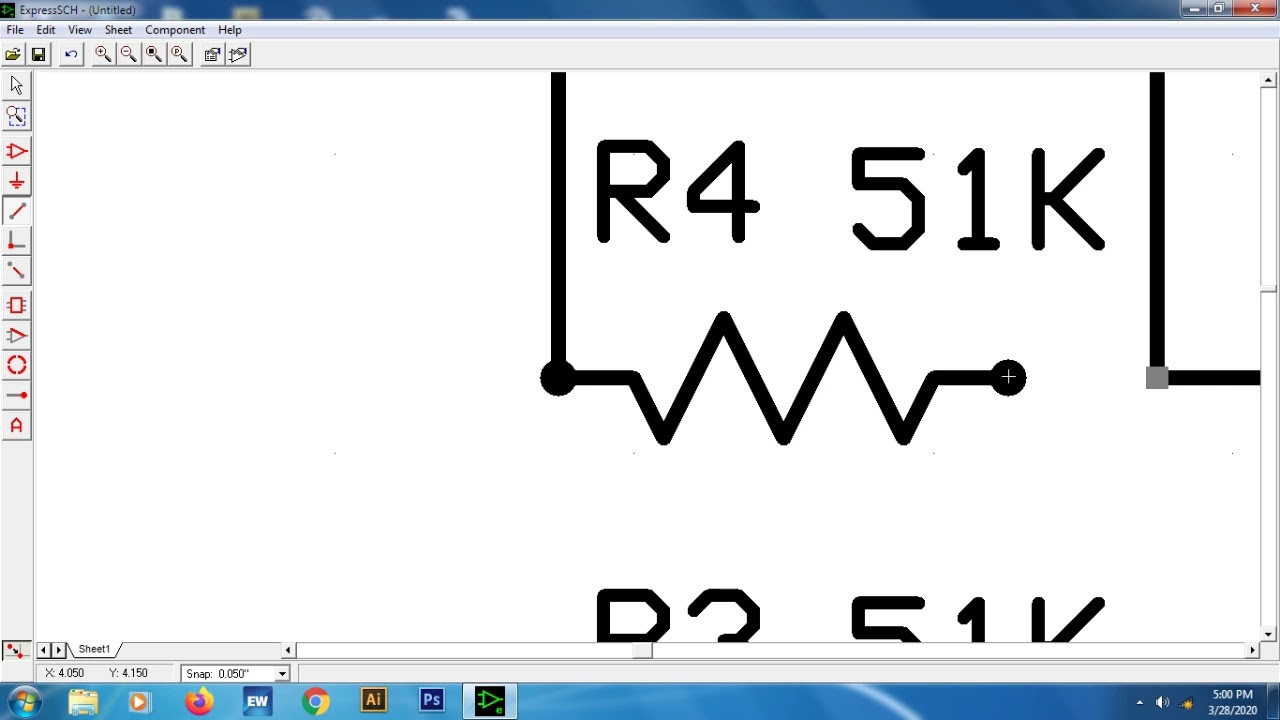Open the View menu

coord(80,30)
